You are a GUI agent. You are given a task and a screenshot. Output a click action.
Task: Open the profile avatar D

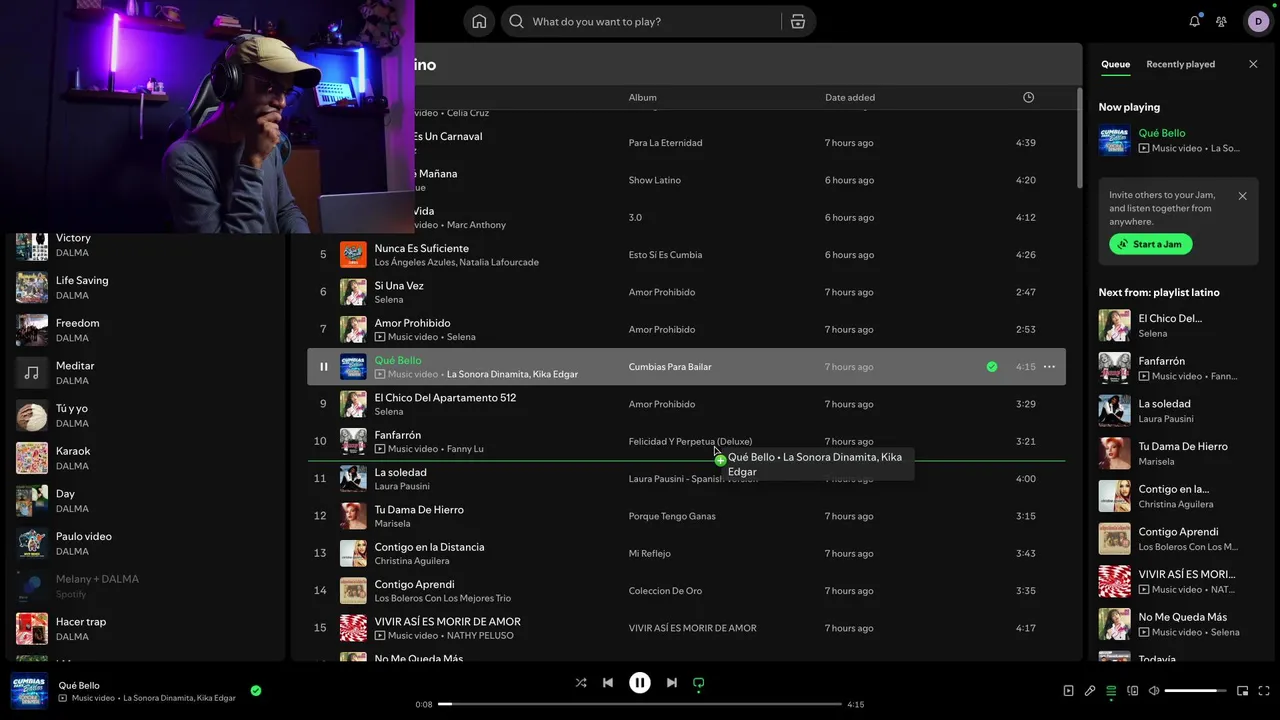click(x=1258, y=21)
